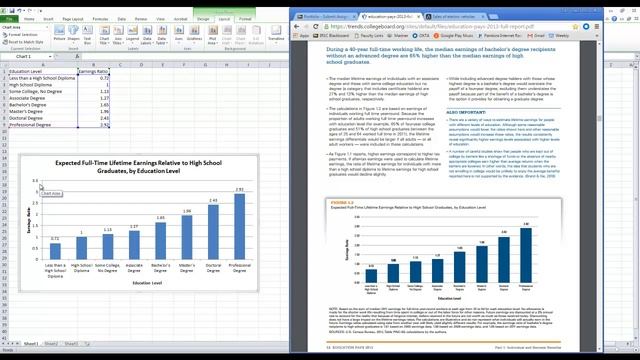This screenshot has height=360, width=640.
Task: Insert a Text Box from the ribbon
Action: click(87, 34)
